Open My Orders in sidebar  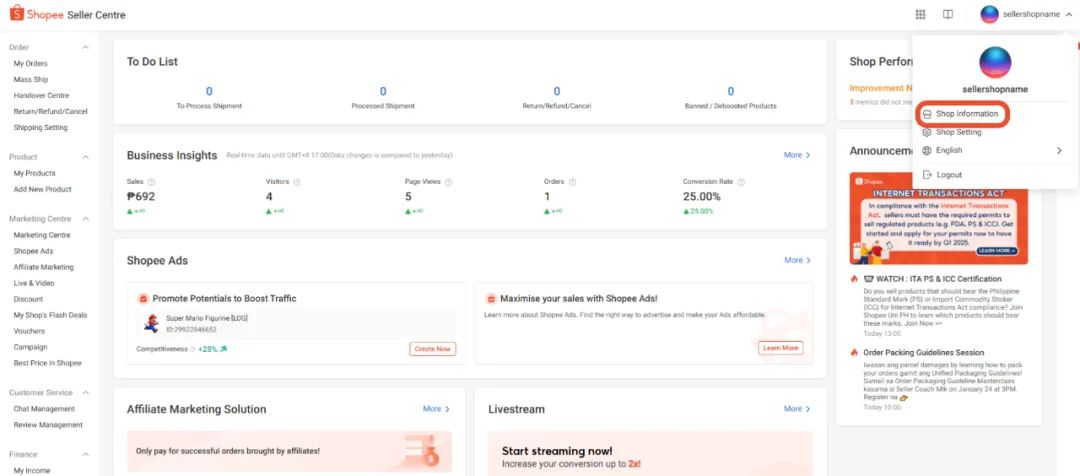click(30, 63)
